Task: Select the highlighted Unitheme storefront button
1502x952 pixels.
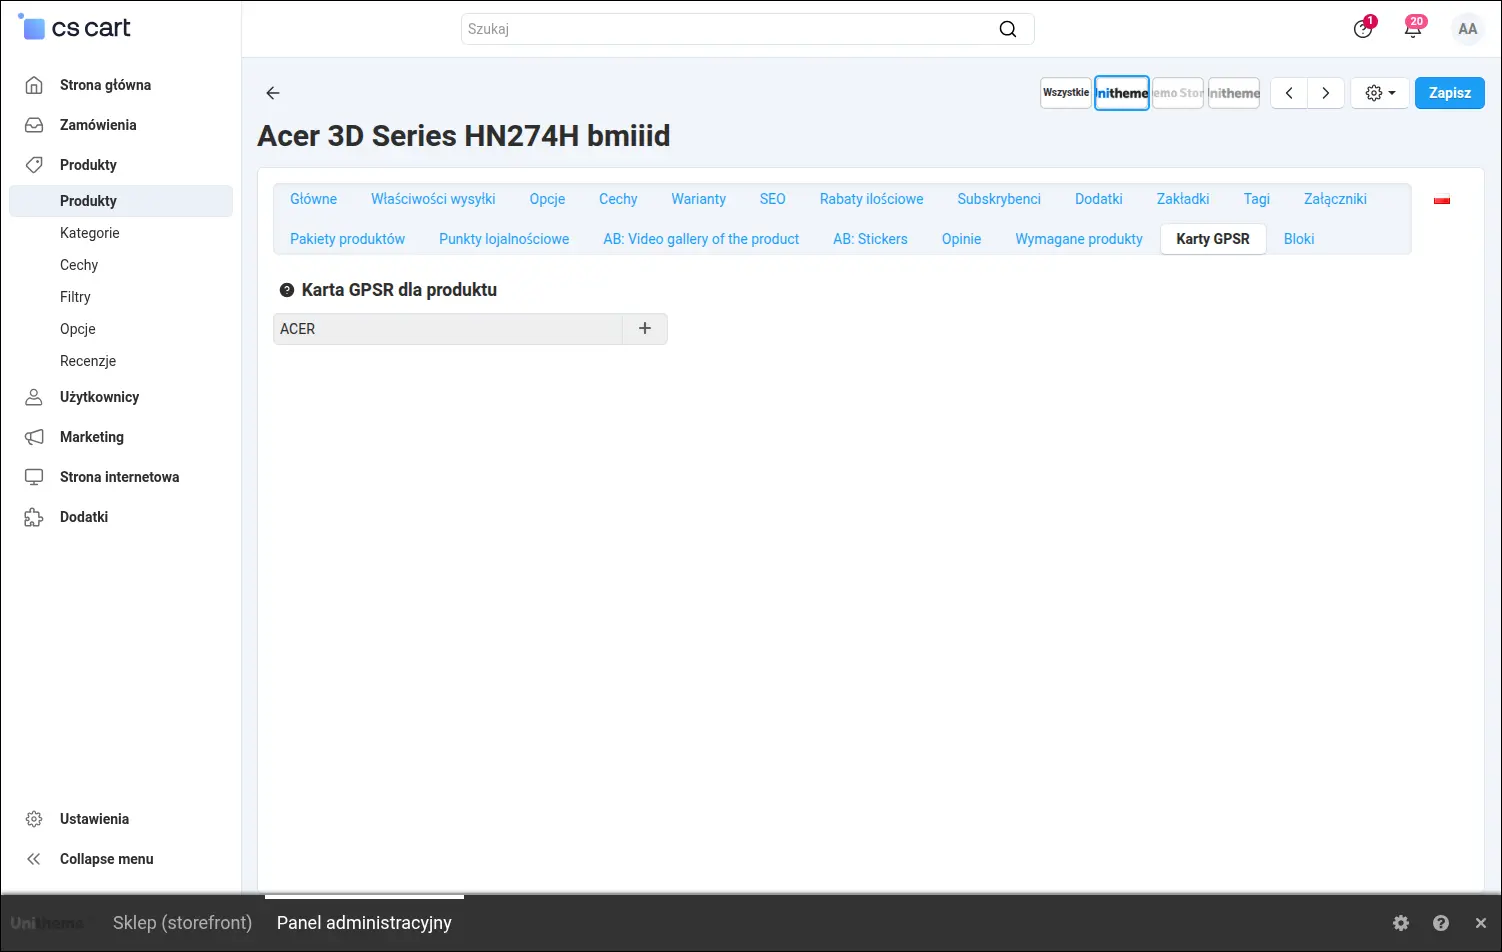Action: pyautogui.click(x=1122, y=93)
